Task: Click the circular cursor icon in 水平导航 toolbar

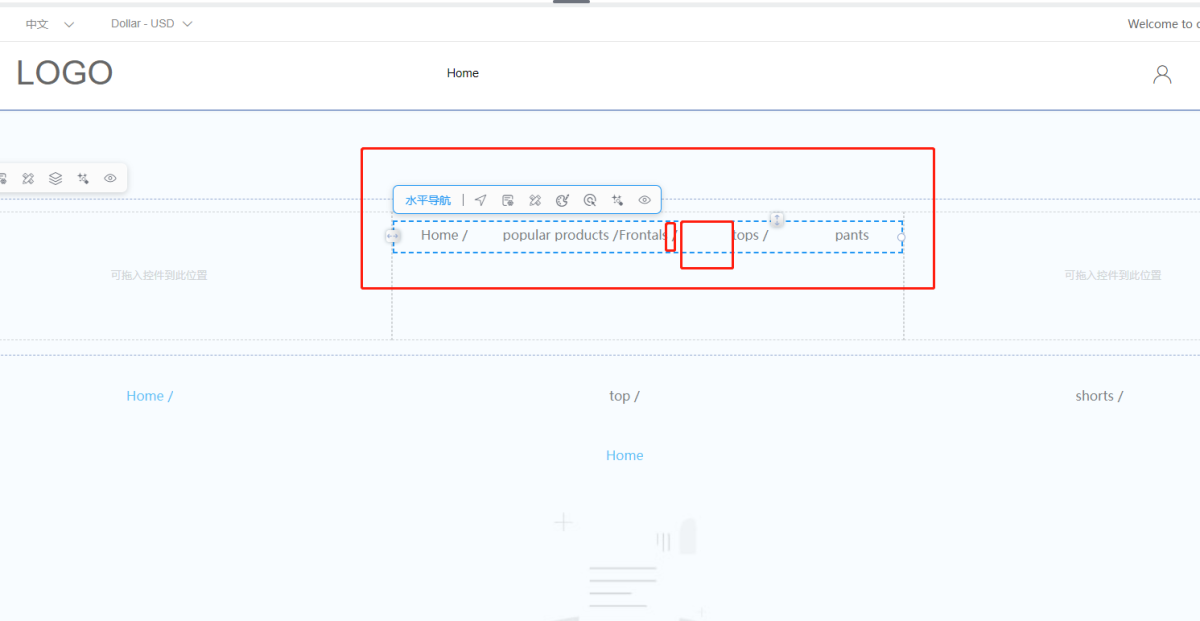Action: tap(590, 200)
